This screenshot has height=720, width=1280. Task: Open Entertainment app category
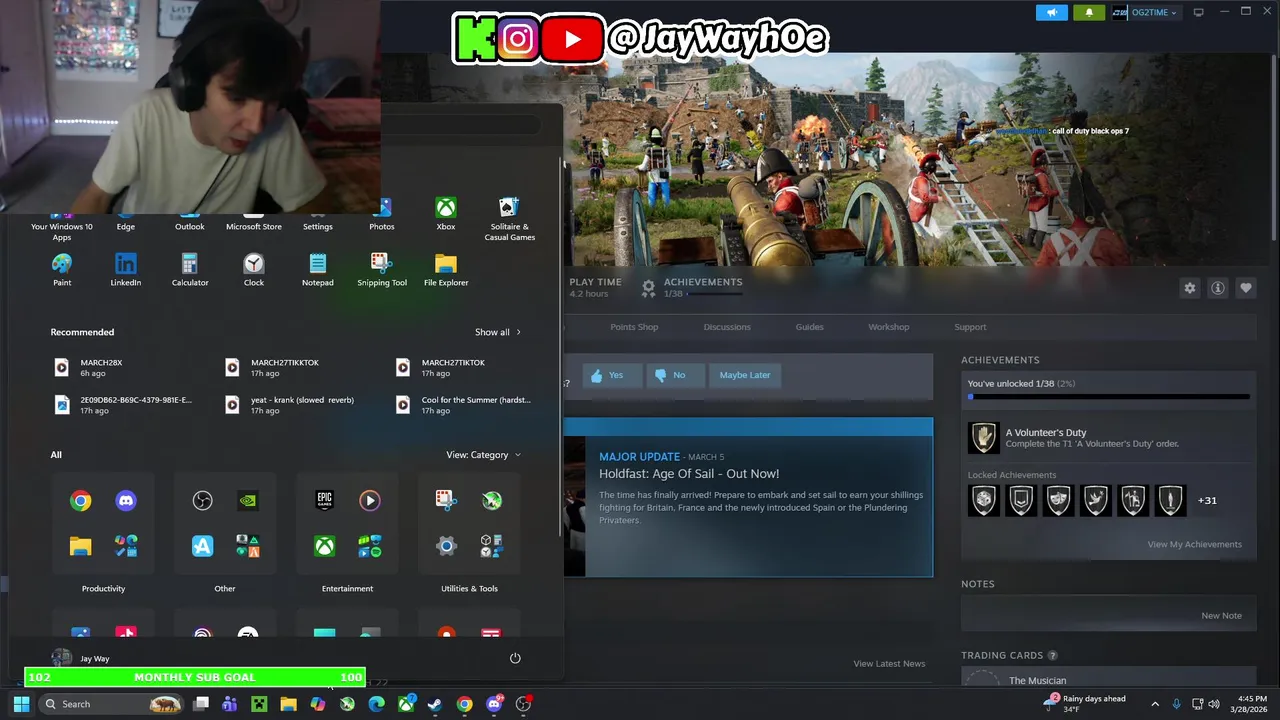click(347, 523)
